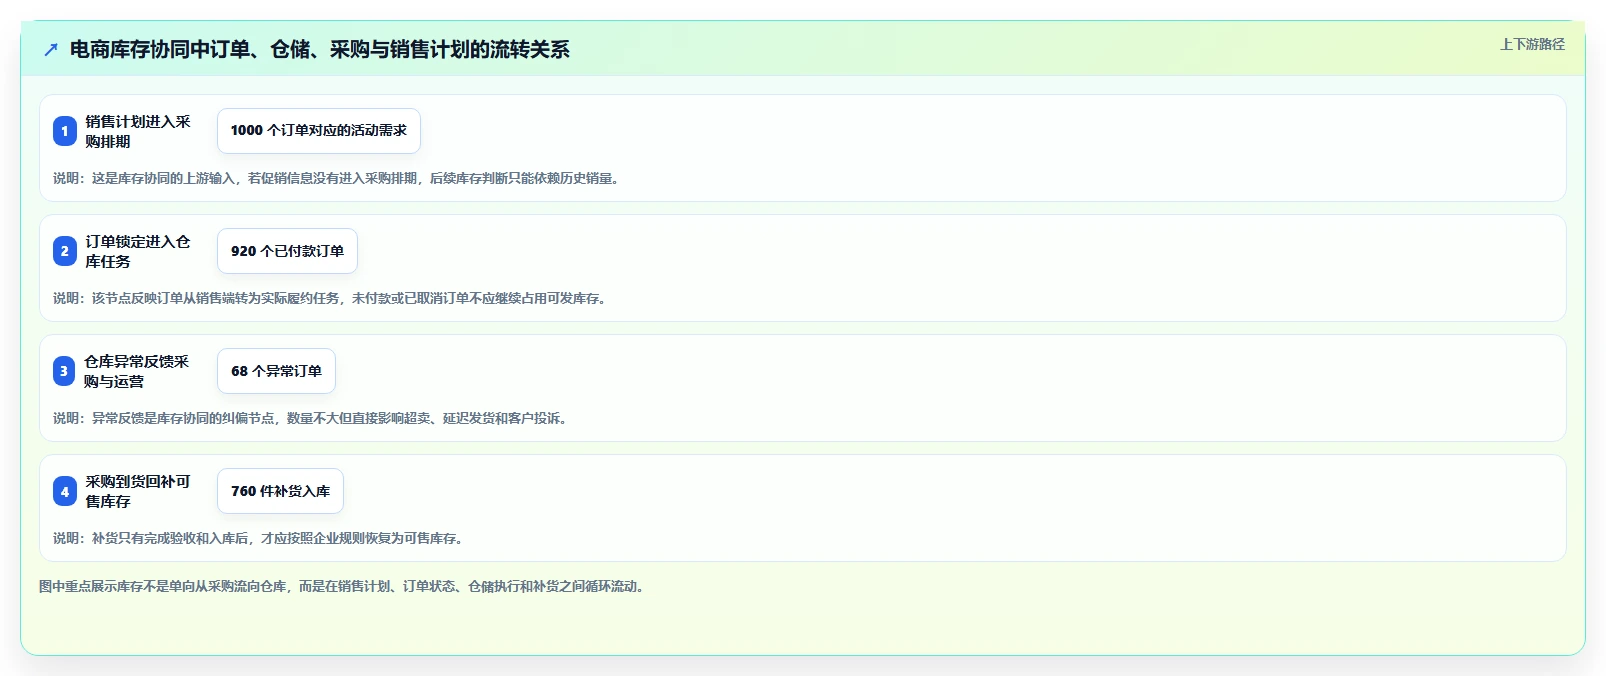
Task: Click the 上下游路径 label
Action: click(x=1532, y=44)
